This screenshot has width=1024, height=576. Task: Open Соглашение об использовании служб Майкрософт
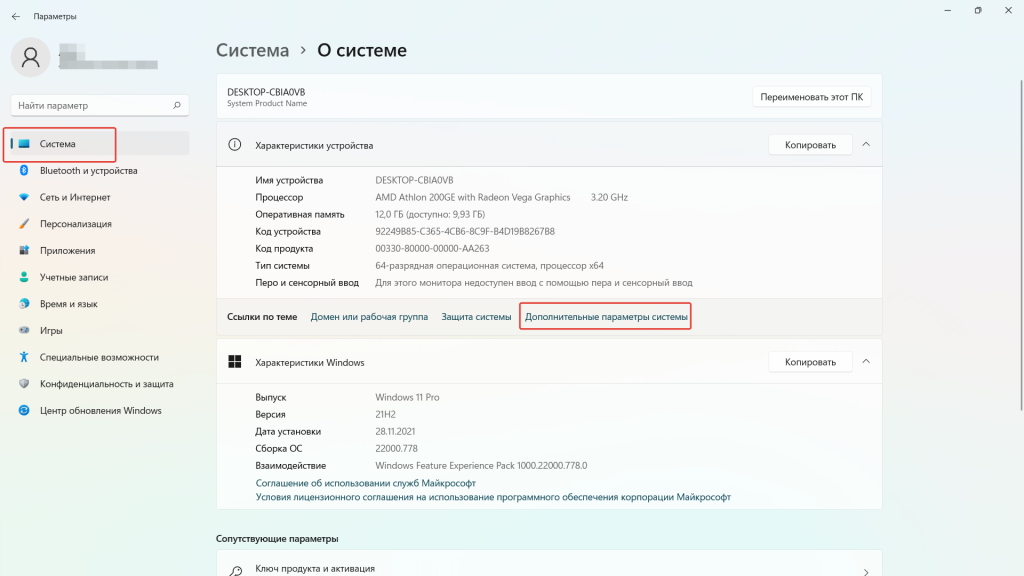coord(366,483)
